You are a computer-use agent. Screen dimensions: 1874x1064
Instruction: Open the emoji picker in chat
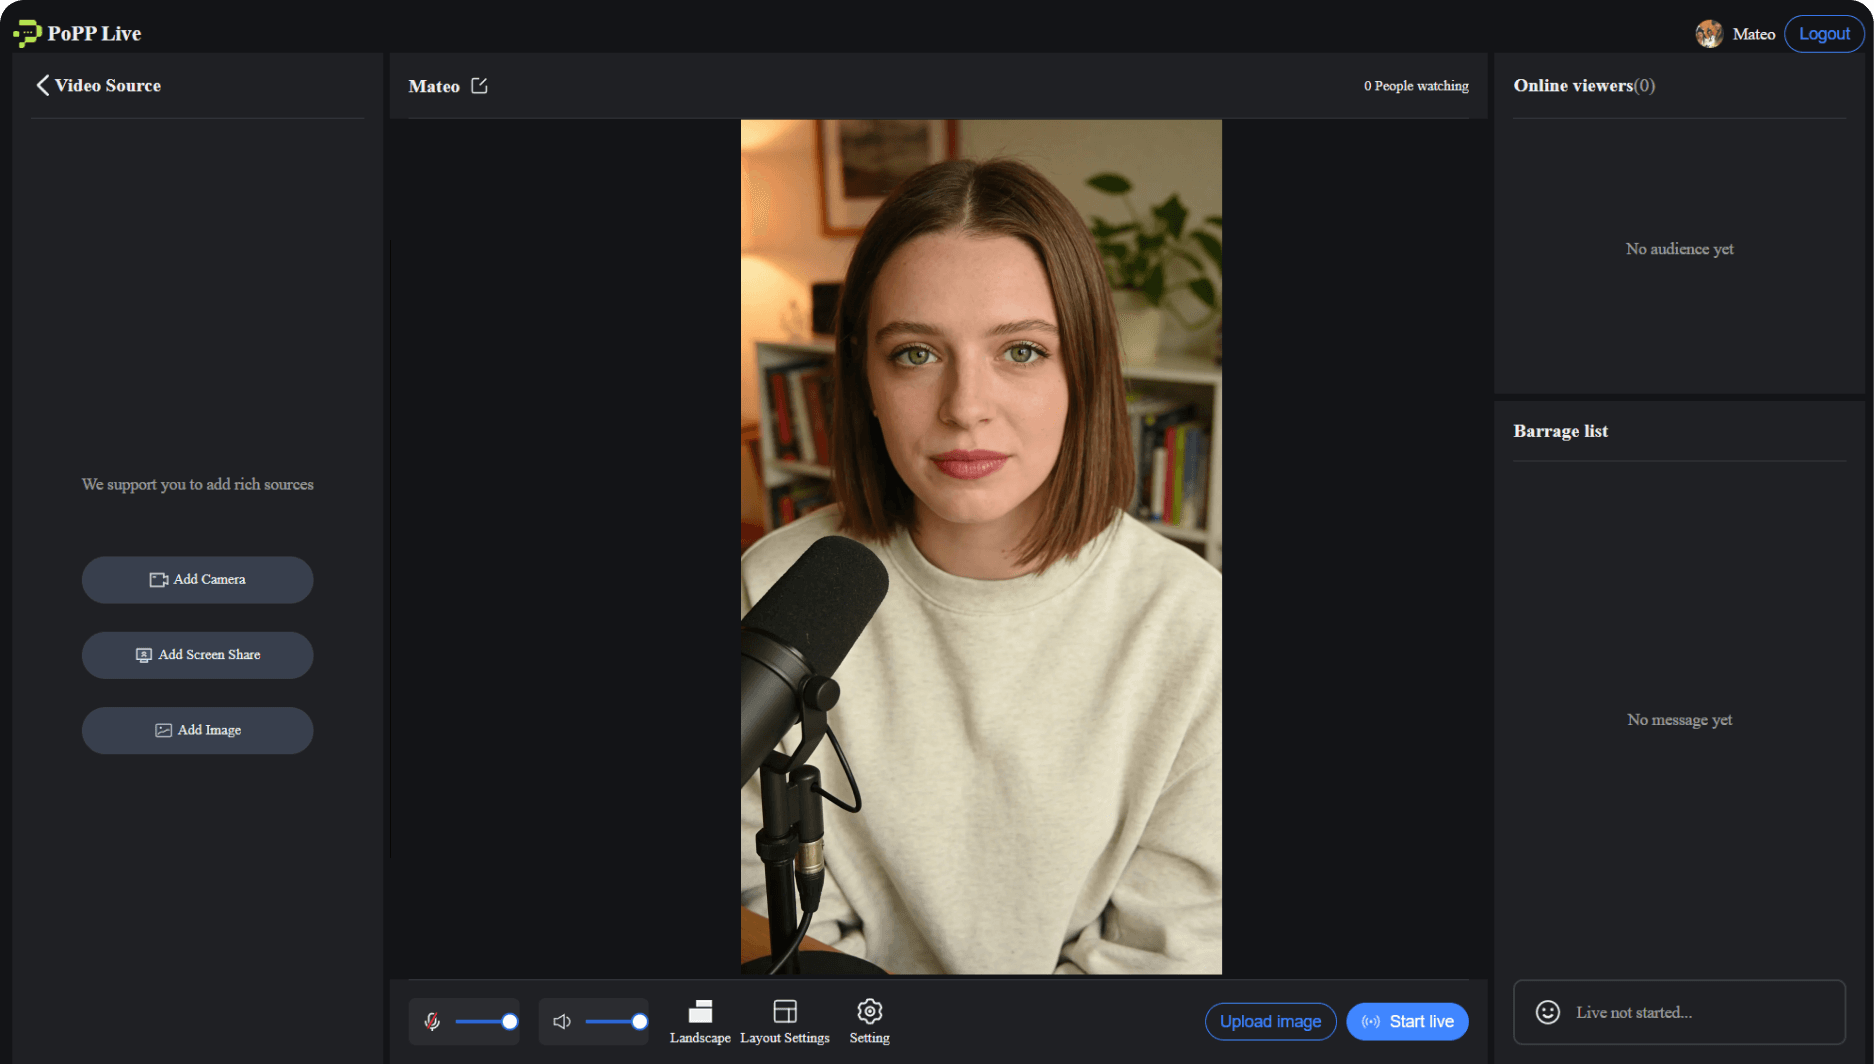tap(1547, 1012)
